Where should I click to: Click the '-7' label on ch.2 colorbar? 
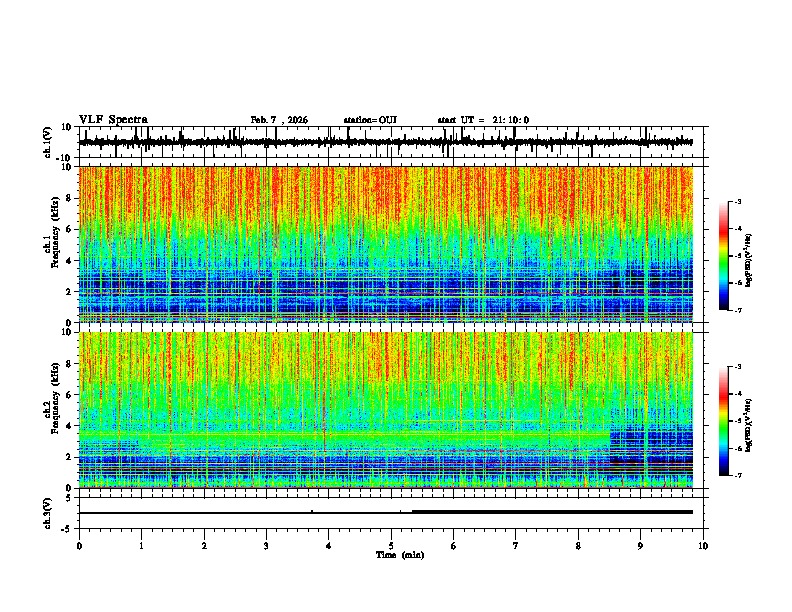(x=738, y=476)
